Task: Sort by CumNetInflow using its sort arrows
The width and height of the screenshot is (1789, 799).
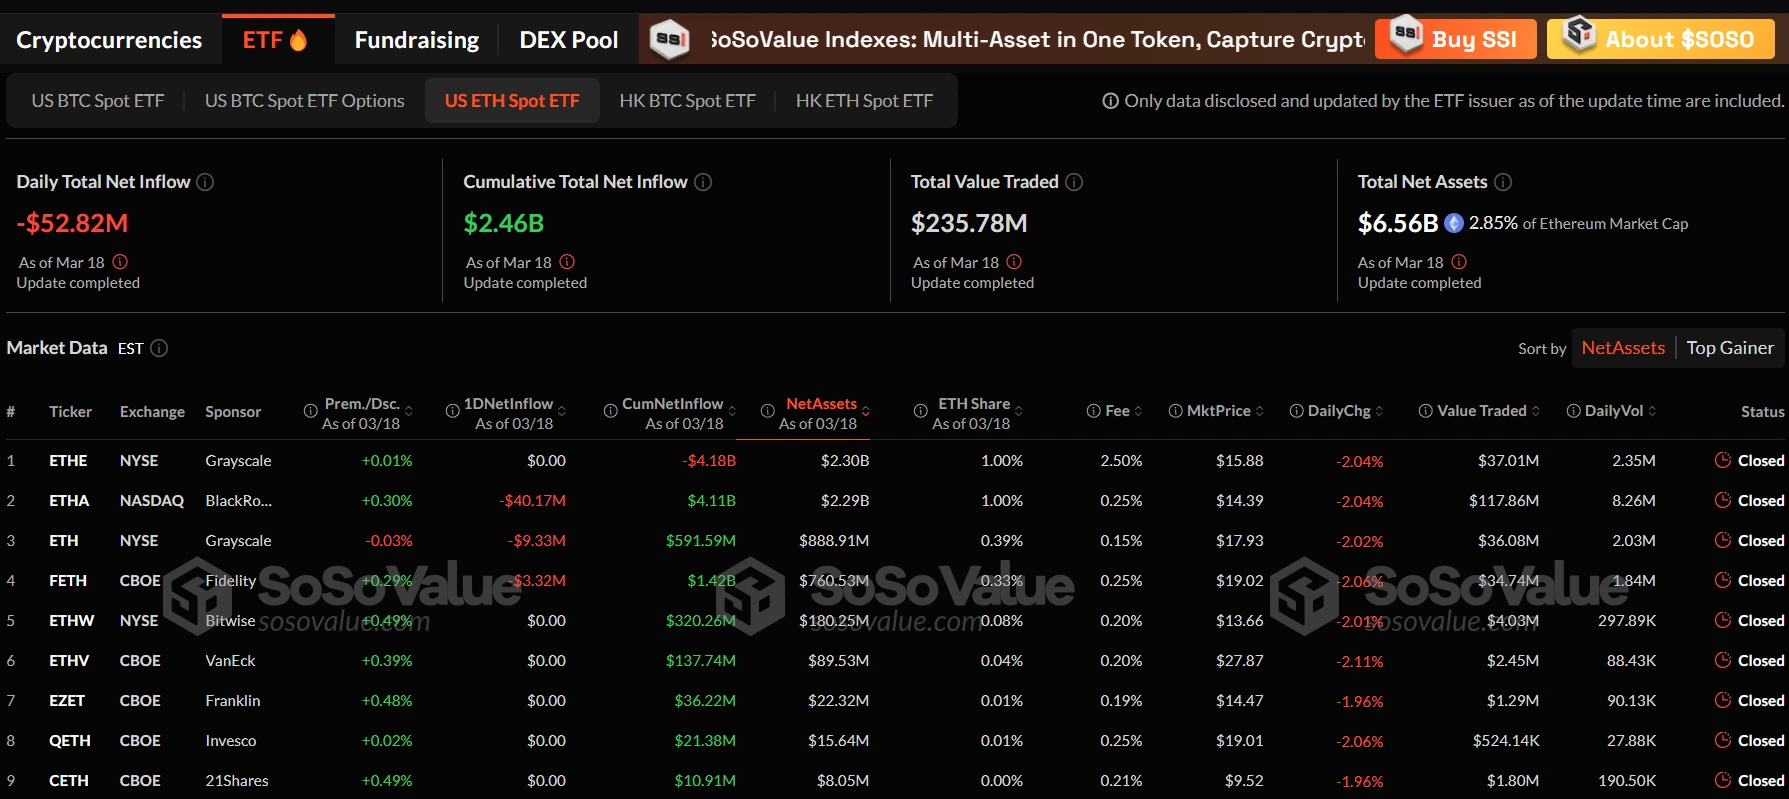Action: 732,411
